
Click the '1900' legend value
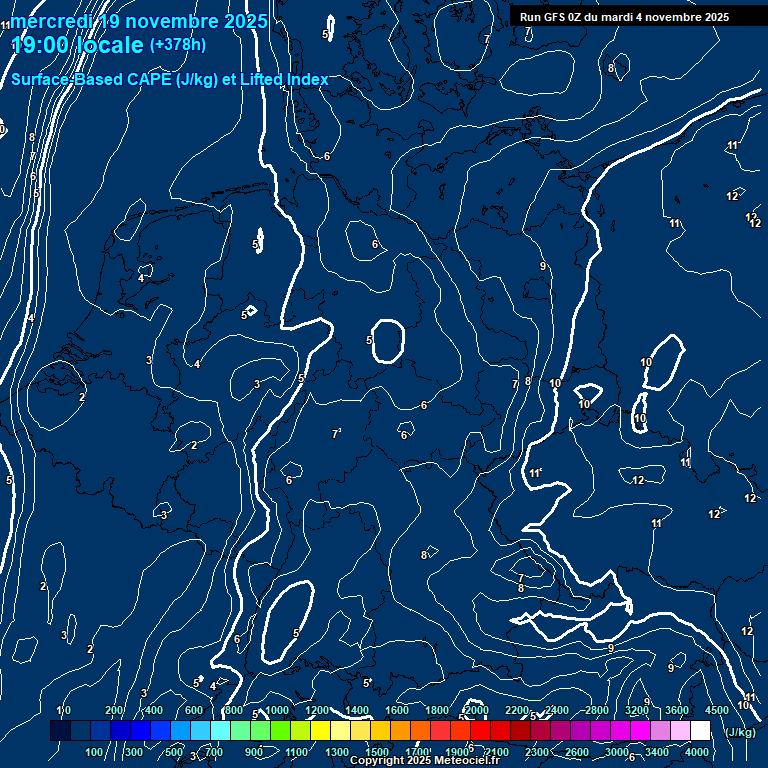tap(456, 752)
